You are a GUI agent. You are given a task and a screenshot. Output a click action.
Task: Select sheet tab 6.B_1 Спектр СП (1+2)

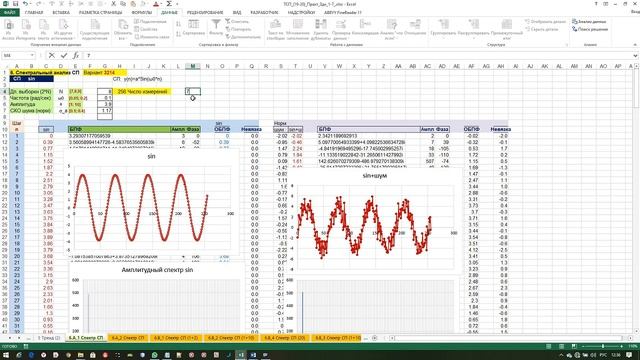tap(176, 338)
